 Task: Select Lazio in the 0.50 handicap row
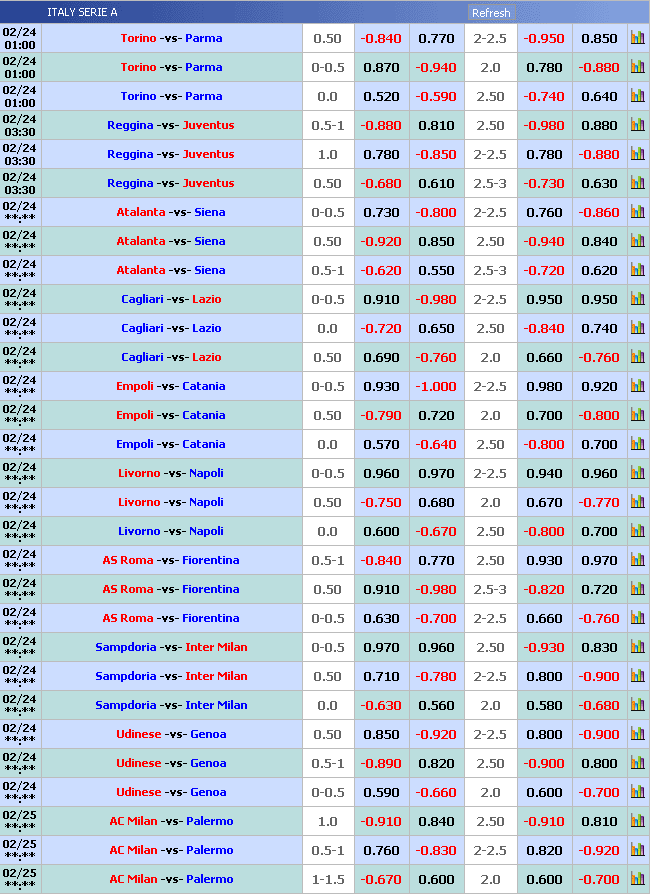pos(207,357)
